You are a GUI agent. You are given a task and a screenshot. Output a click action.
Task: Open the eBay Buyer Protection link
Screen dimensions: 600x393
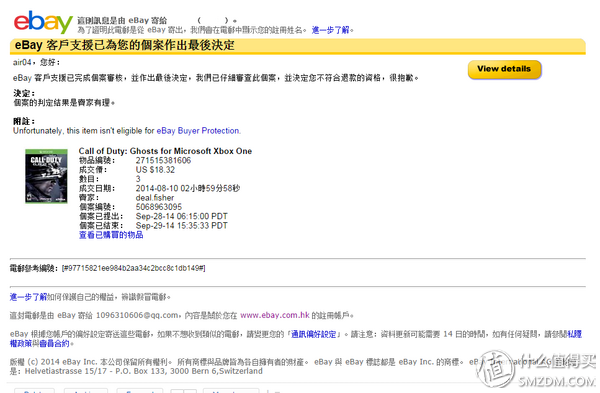tap(198, 131)
